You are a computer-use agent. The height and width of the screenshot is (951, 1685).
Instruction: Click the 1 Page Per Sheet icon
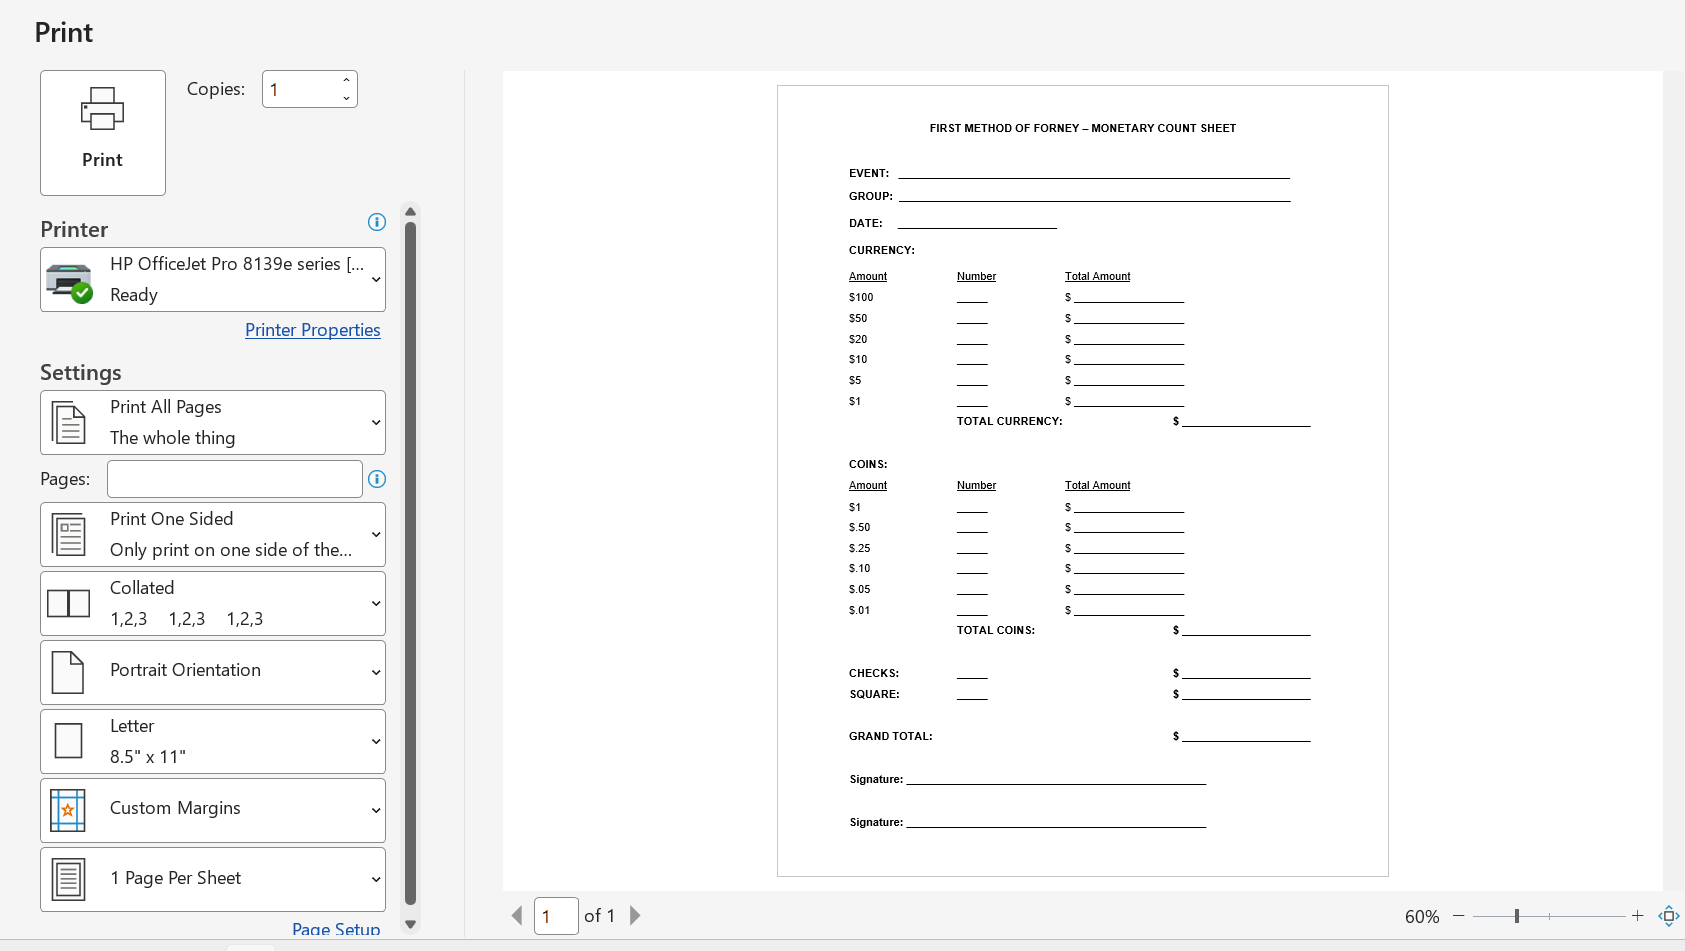click(x=69, y=879)
